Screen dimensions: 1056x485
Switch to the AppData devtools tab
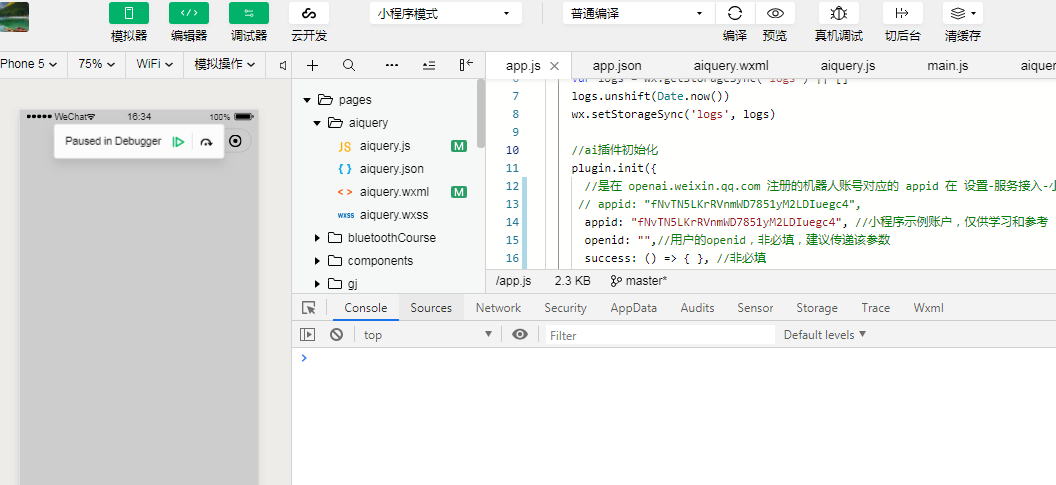(634, 308)
